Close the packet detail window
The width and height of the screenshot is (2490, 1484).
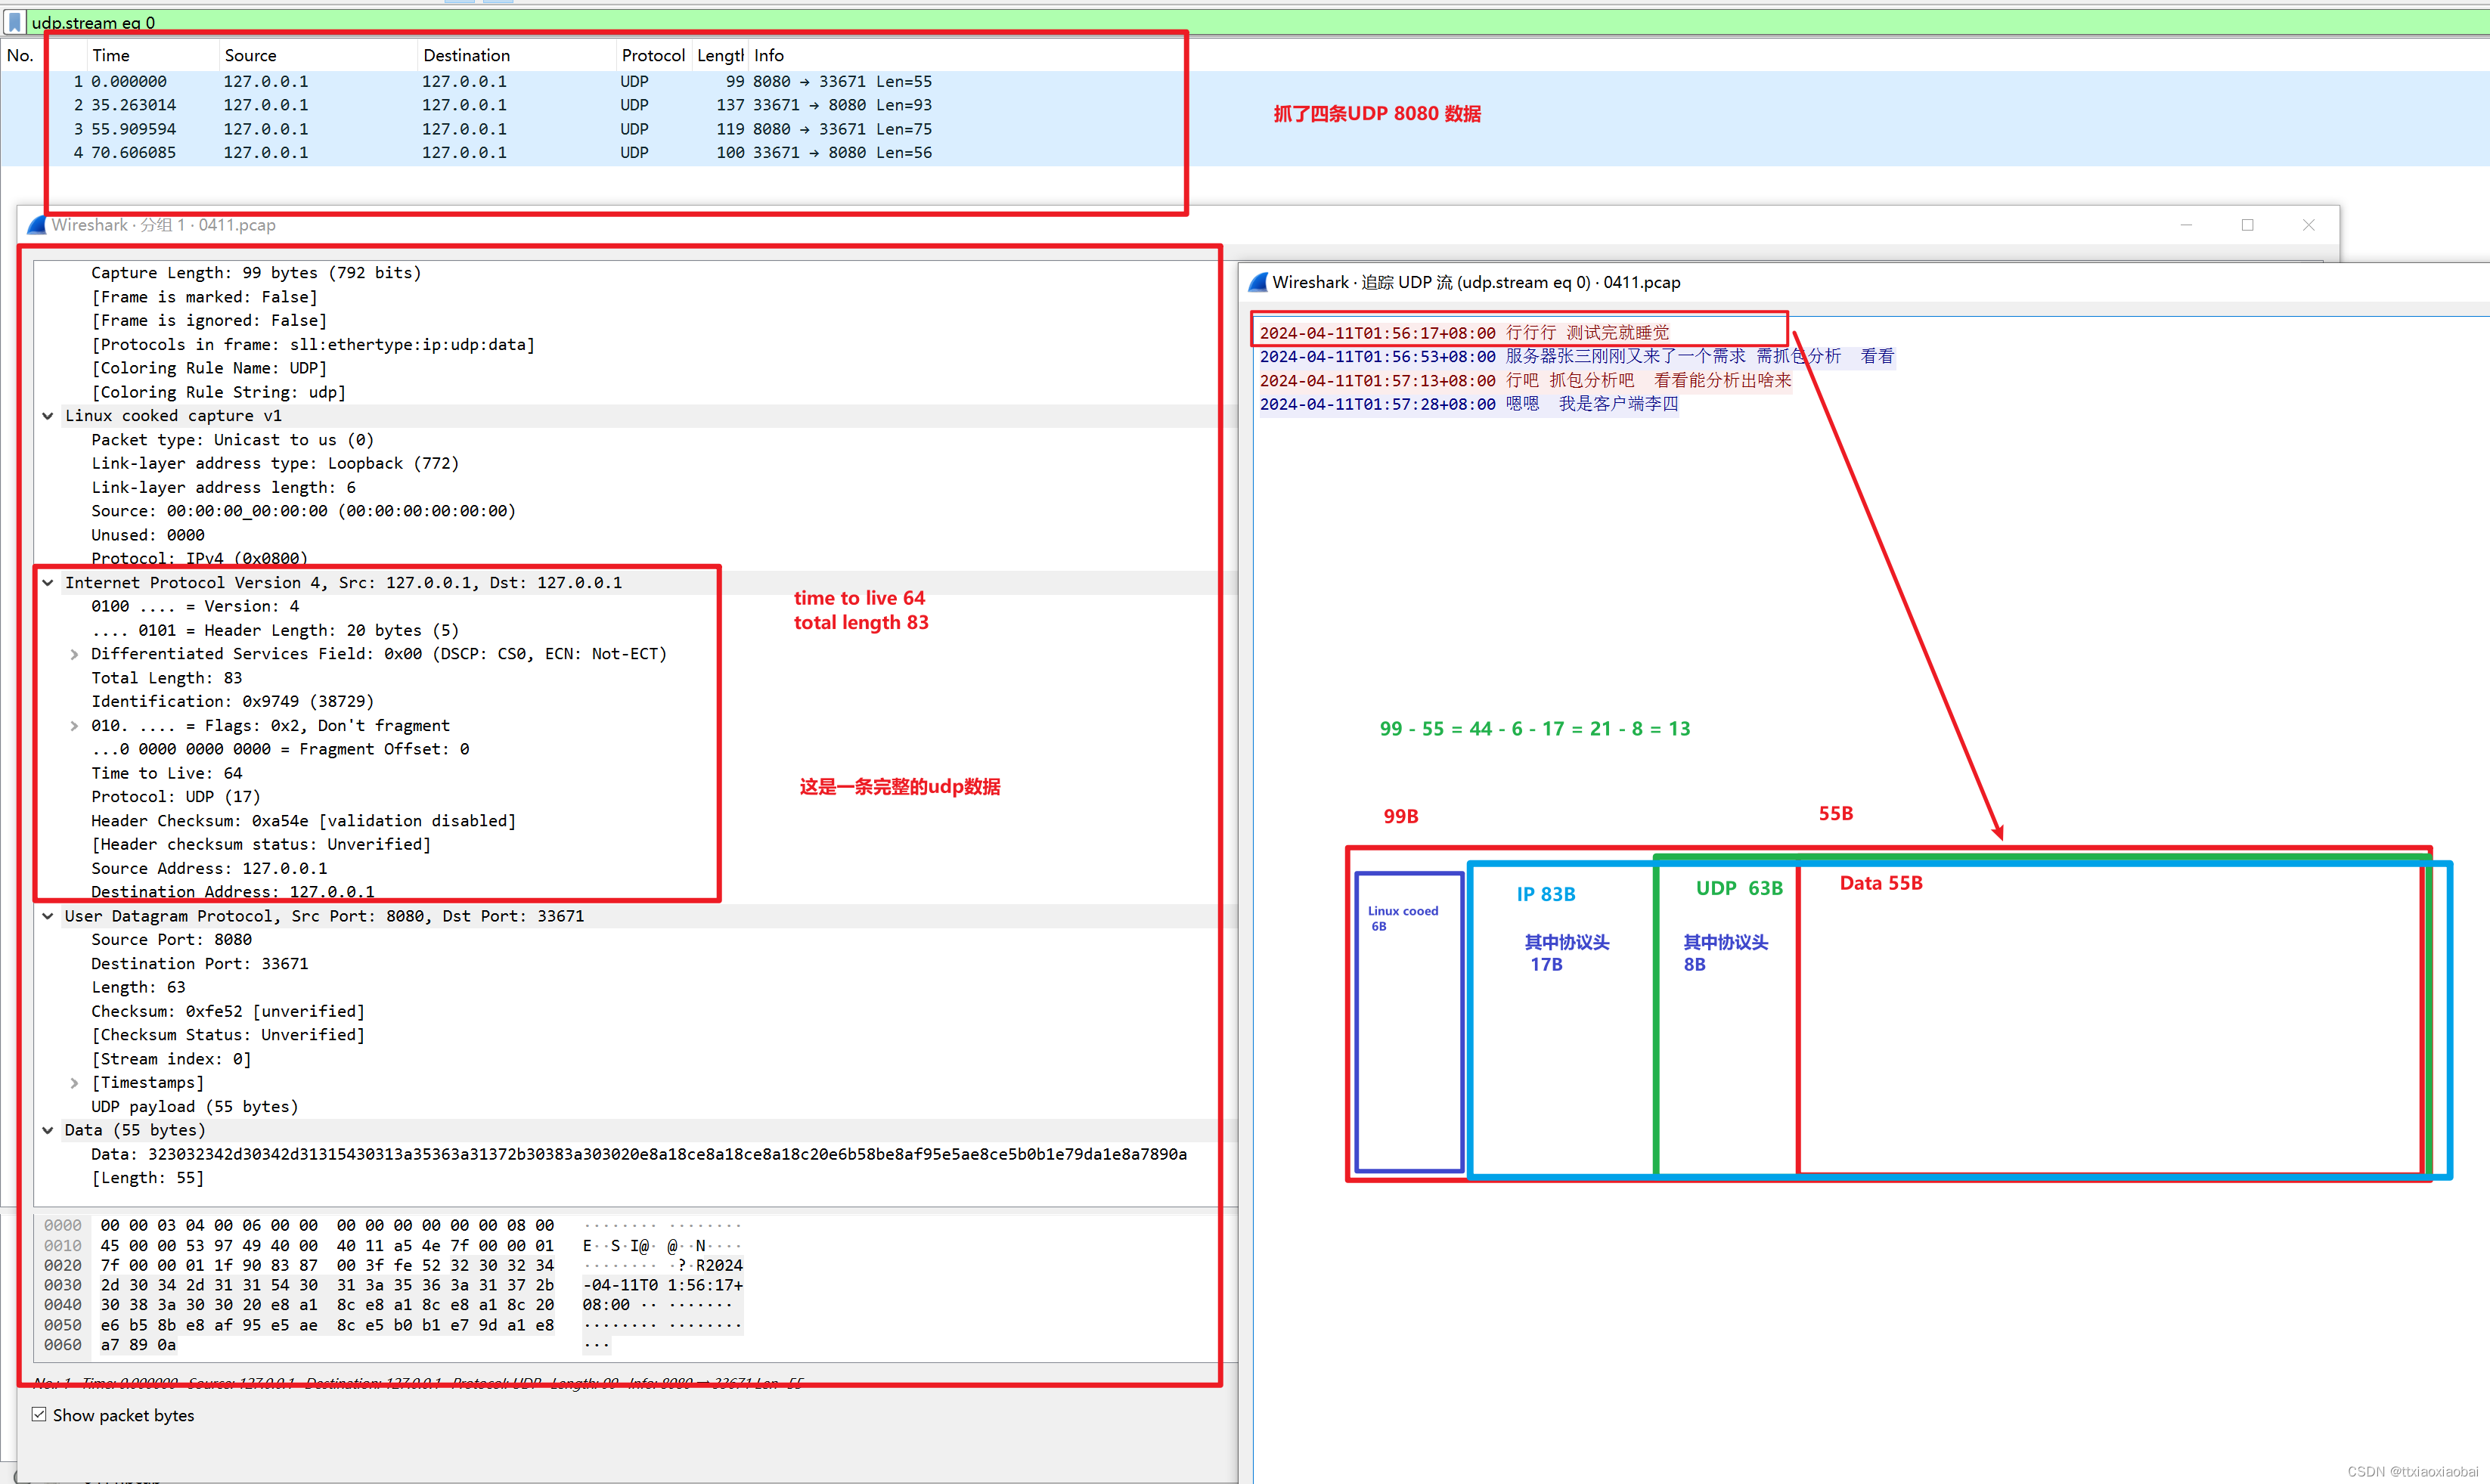coord(2308,225)
